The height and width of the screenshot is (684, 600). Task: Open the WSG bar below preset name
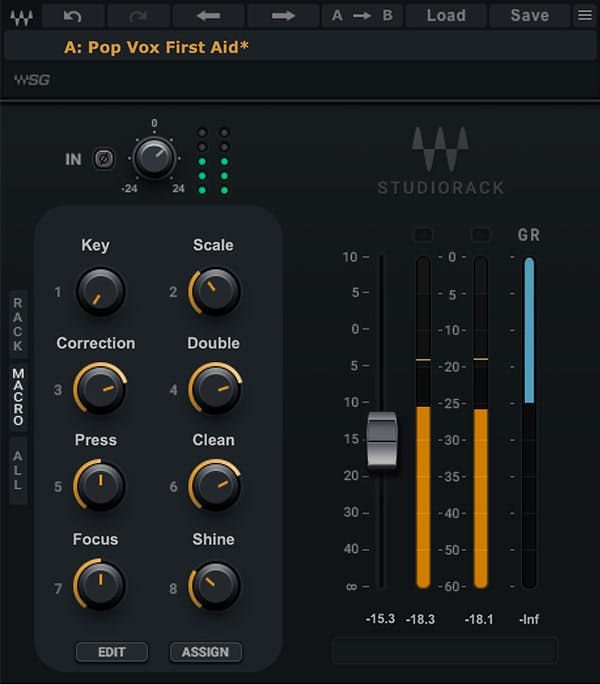[300, 80]
